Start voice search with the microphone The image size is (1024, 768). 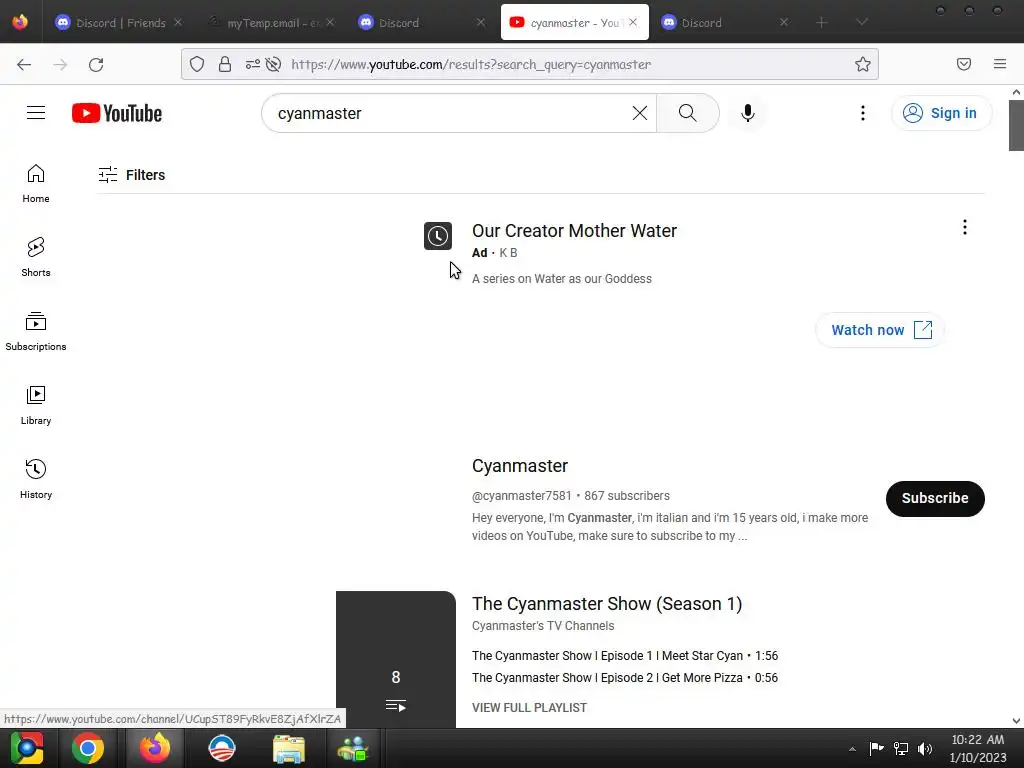coord(748,113)
